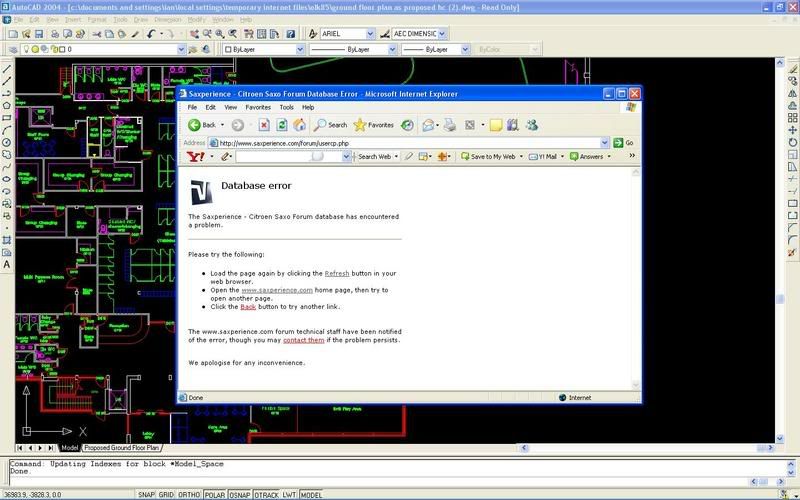Select the Explode modify tool

tap(792, 253)
